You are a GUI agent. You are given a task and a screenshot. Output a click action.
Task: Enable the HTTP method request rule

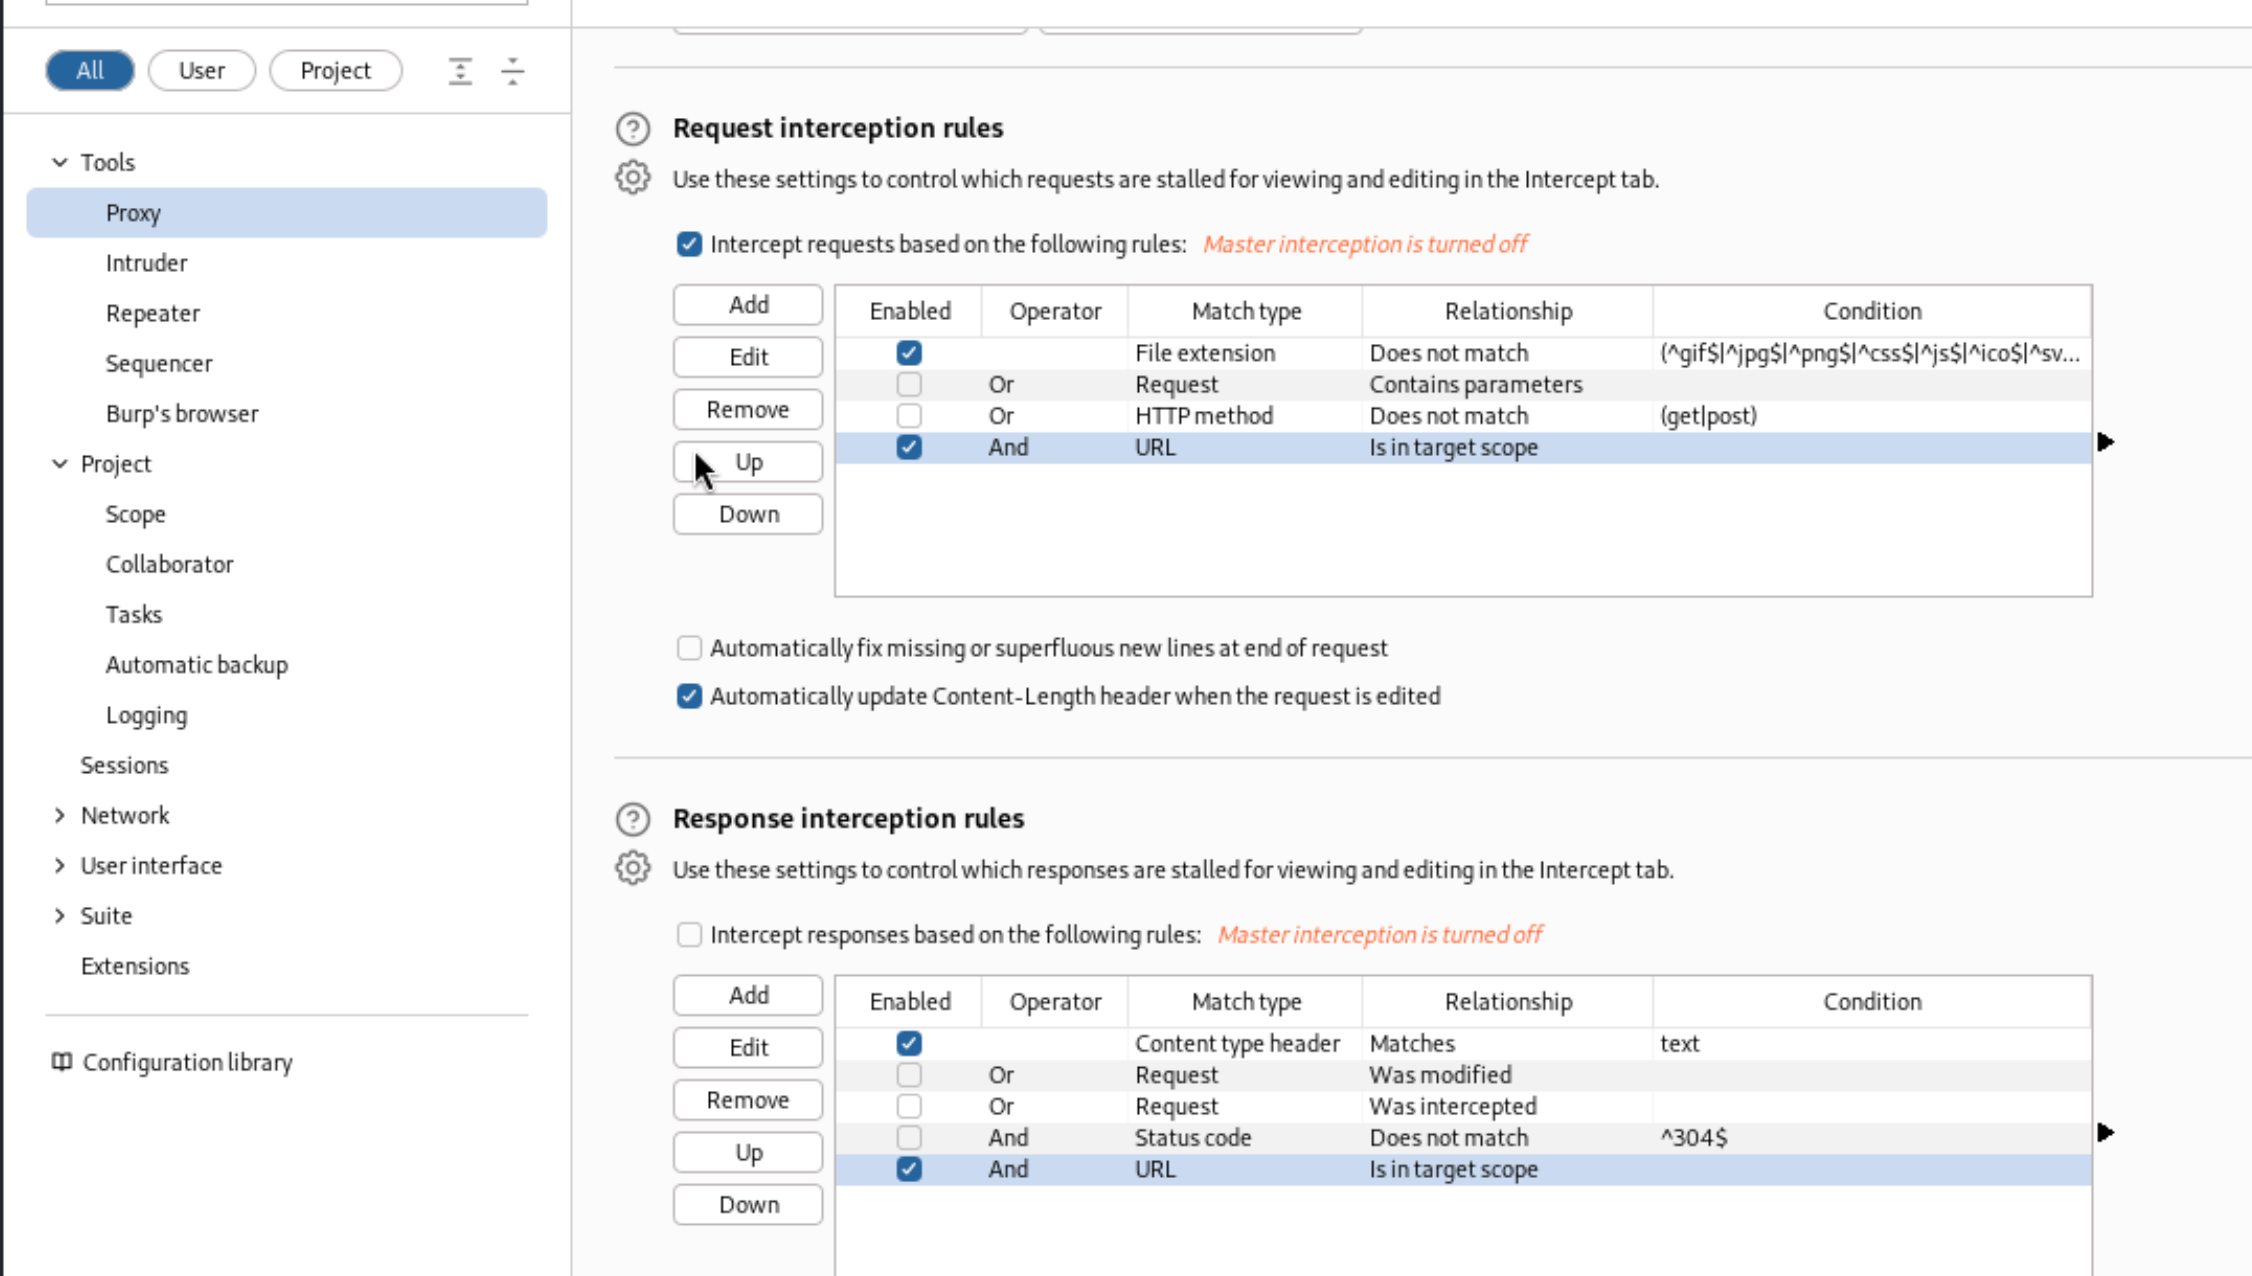(x=908, y=416)
